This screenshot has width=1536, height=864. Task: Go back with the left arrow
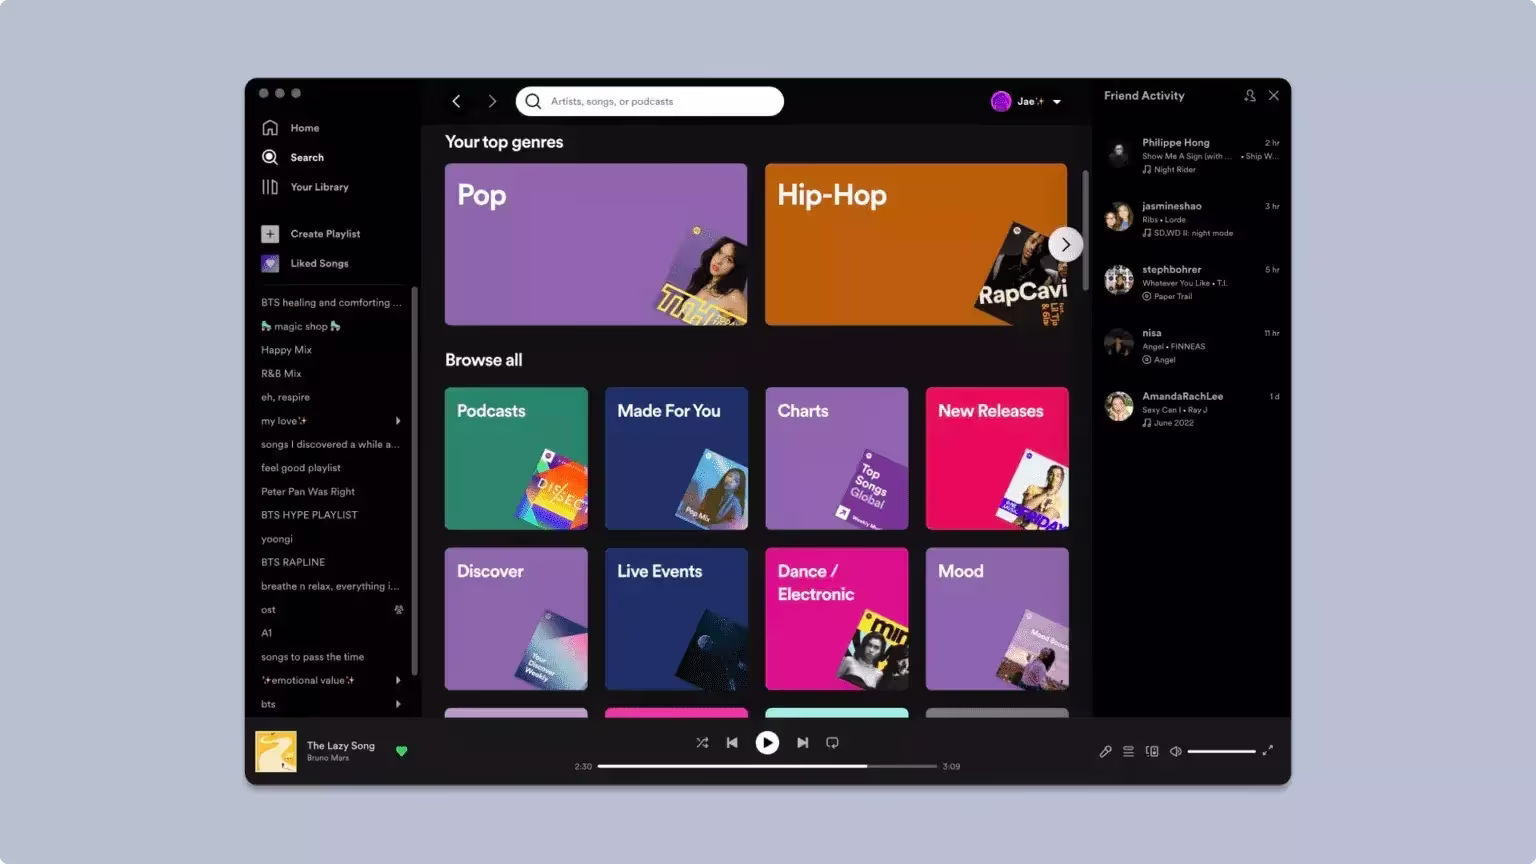[x=457, y=101]
